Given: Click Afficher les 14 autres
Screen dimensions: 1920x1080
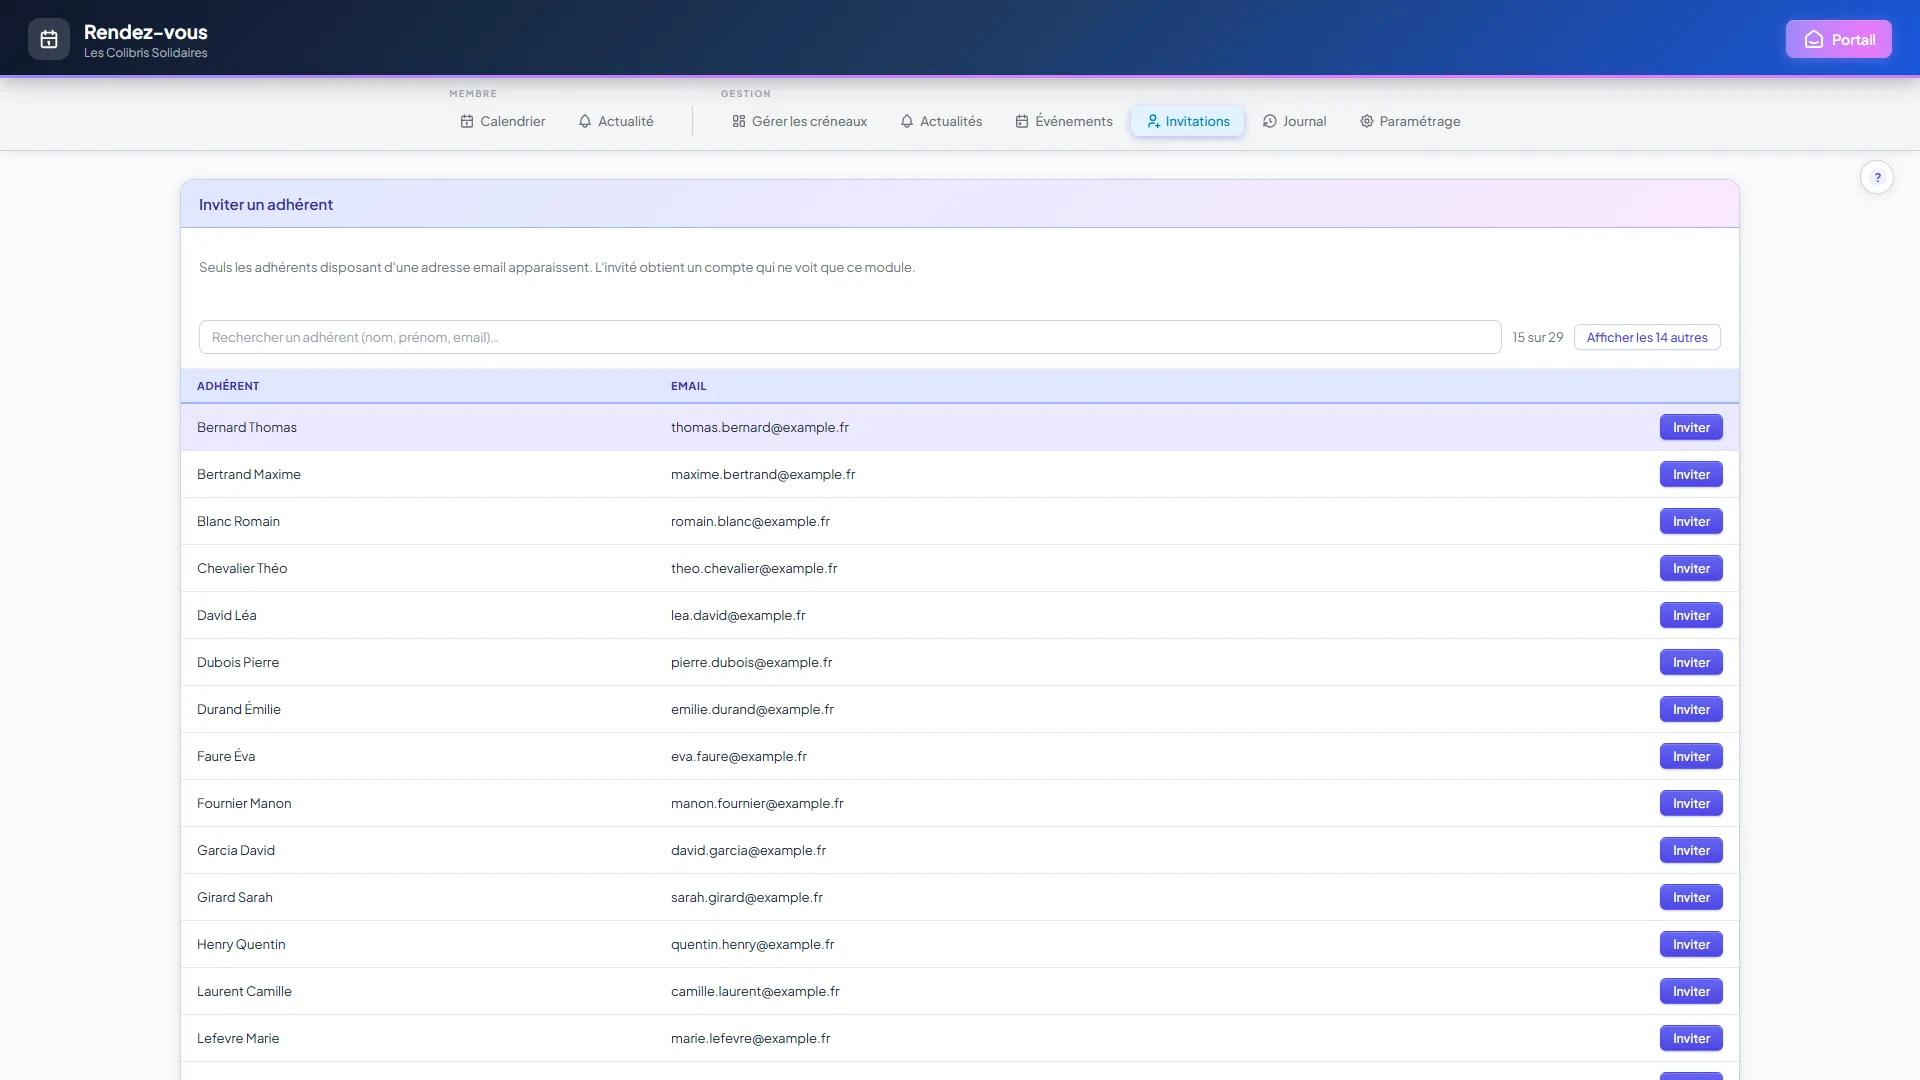Looking at the screenshot, I should tap(1647, 338).
